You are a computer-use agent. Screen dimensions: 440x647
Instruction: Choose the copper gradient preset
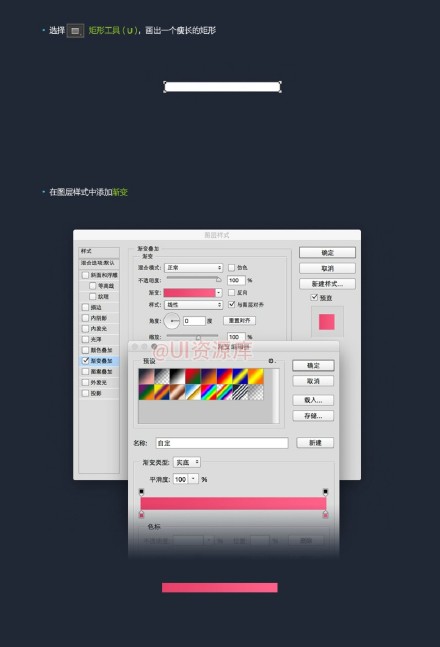pos(177,392)
